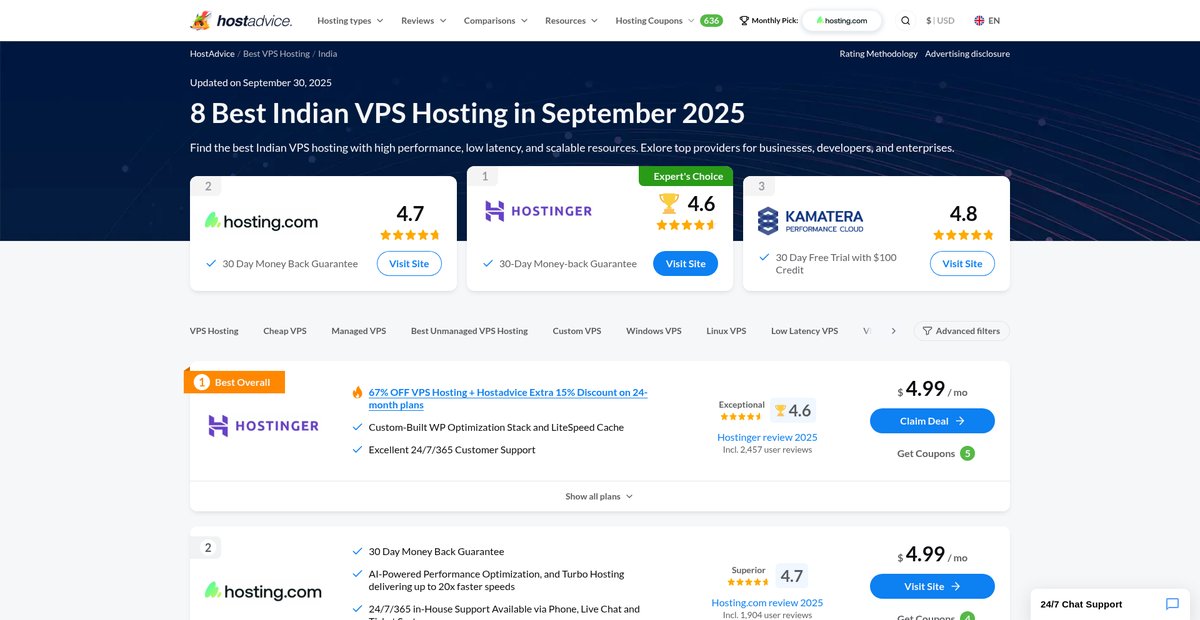Open the Hosting.com review 2025 link

tap(767, 603)
